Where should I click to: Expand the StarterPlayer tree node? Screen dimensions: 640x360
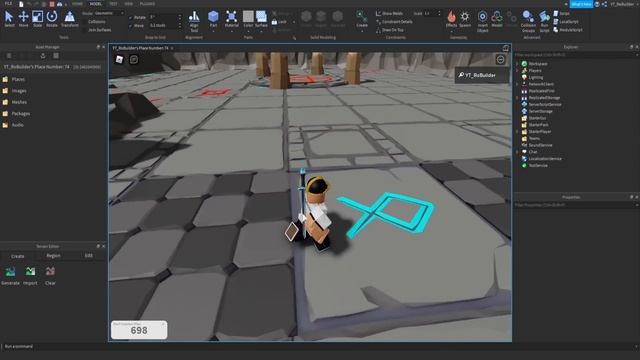click(517, 132)
